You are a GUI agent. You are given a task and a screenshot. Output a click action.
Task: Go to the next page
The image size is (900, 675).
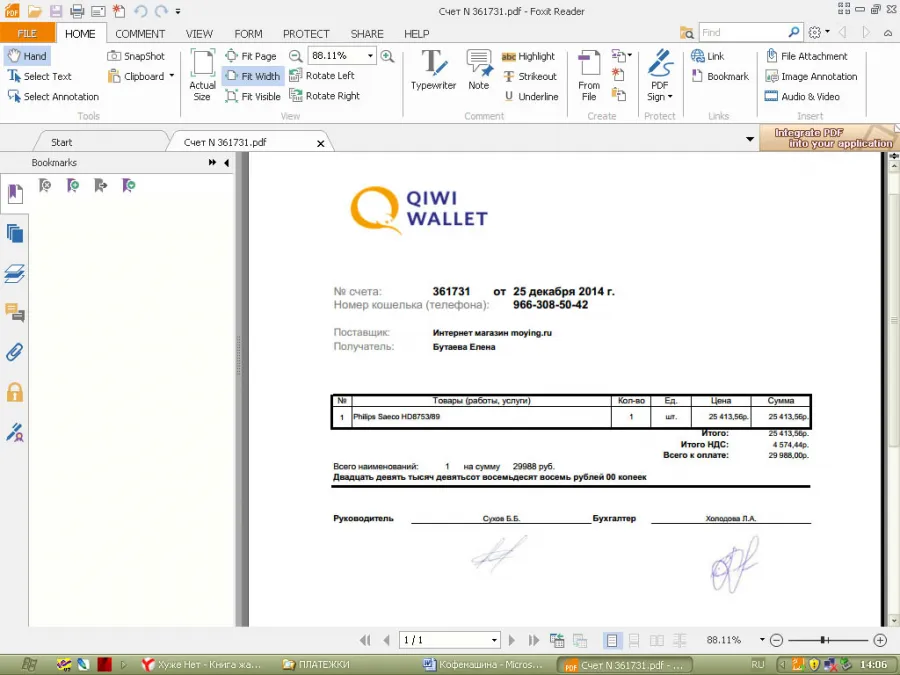512,639
